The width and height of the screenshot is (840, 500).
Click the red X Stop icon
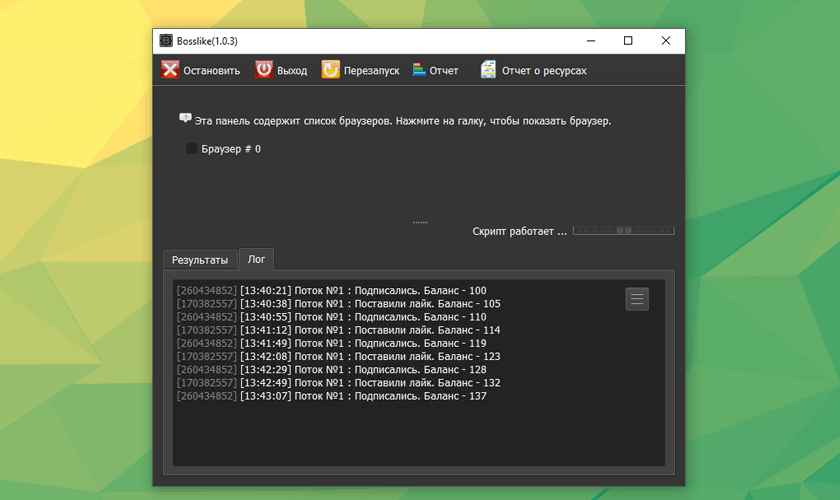click(170, 70)
